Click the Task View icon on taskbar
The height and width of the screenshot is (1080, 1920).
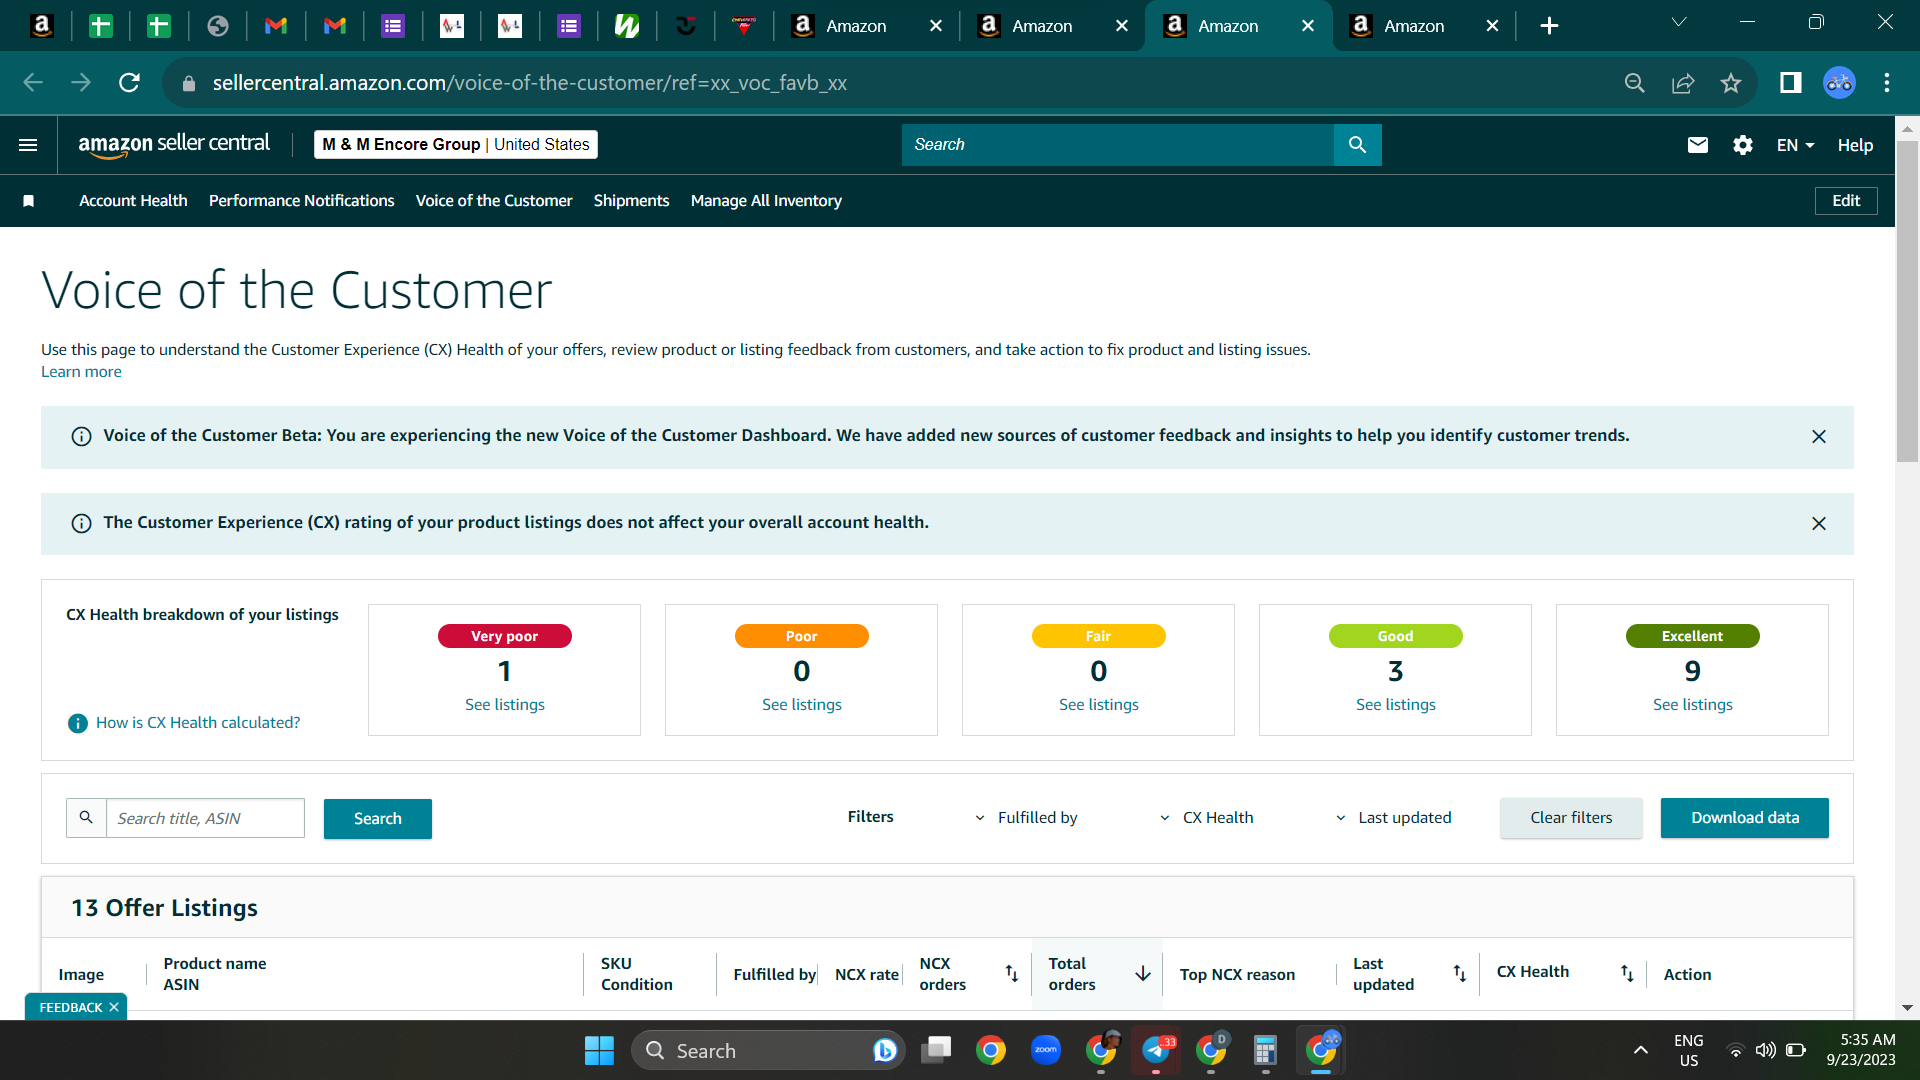pos(937,1050)
